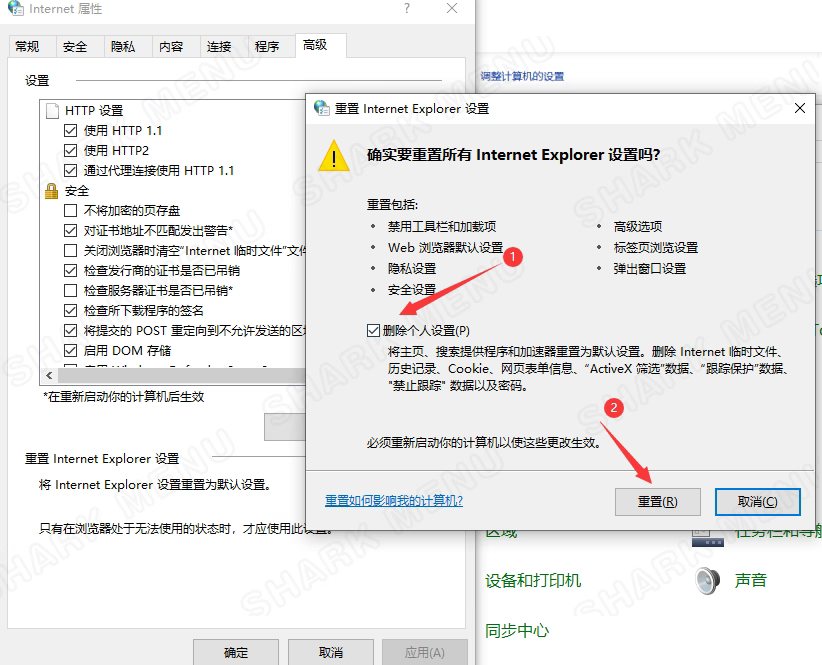Toggle 检查所下载程序的签名 checkbox
822x665 pixels.
(x=70, y=310)
